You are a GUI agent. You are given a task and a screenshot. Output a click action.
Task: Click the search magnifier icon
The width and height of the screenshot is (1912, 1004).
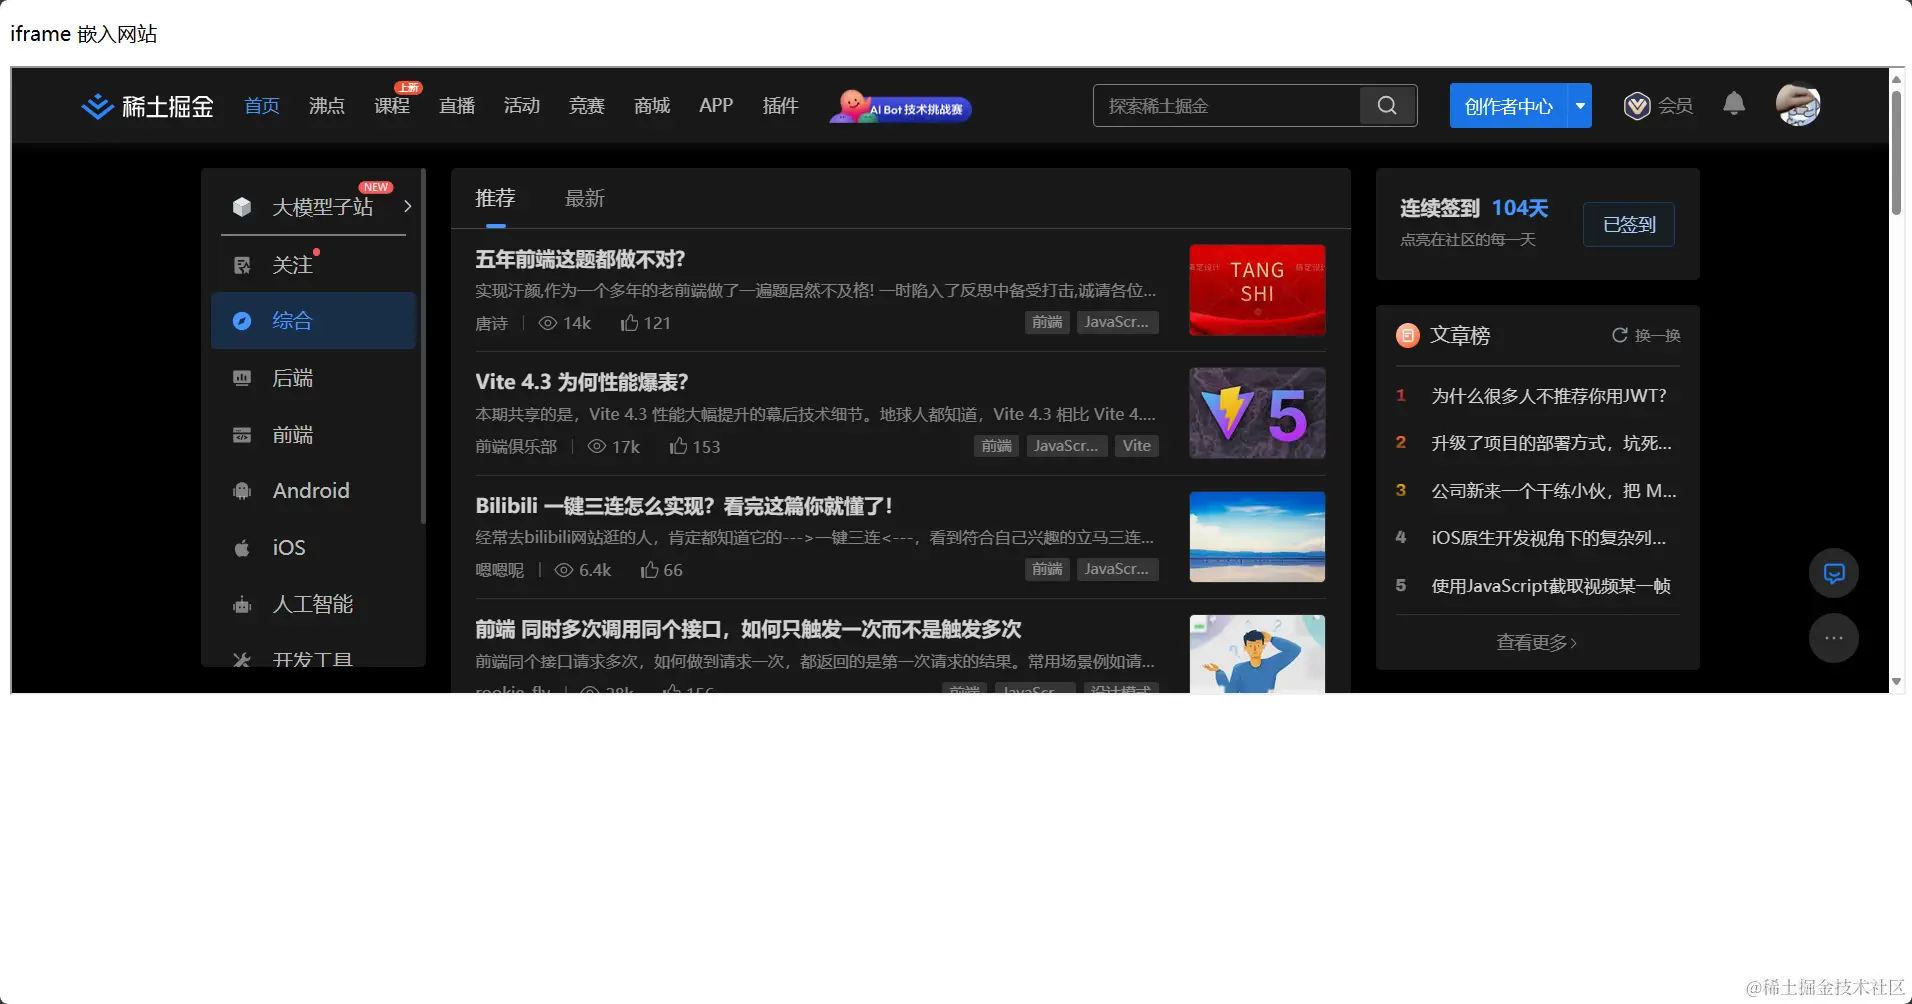[x=1387, y=105]
